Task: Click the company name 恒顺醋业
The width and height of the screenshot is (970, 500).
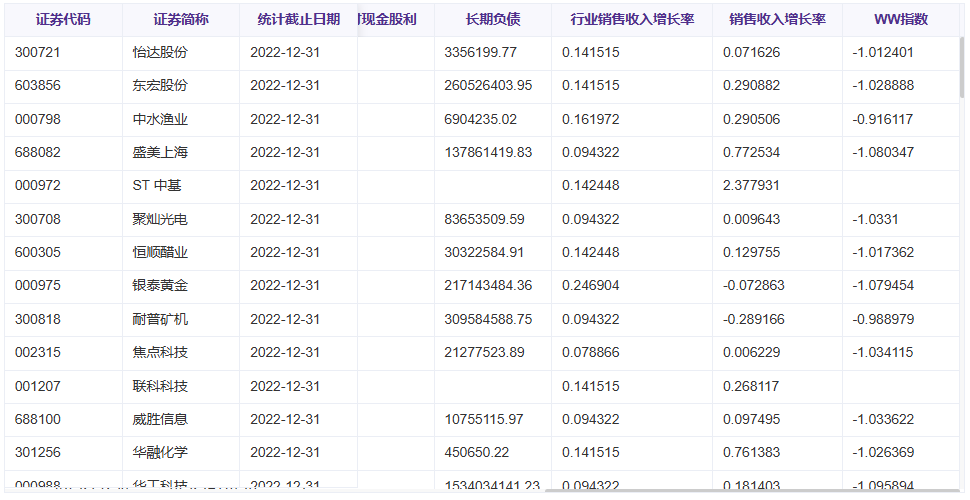Action: click(160, 252)
